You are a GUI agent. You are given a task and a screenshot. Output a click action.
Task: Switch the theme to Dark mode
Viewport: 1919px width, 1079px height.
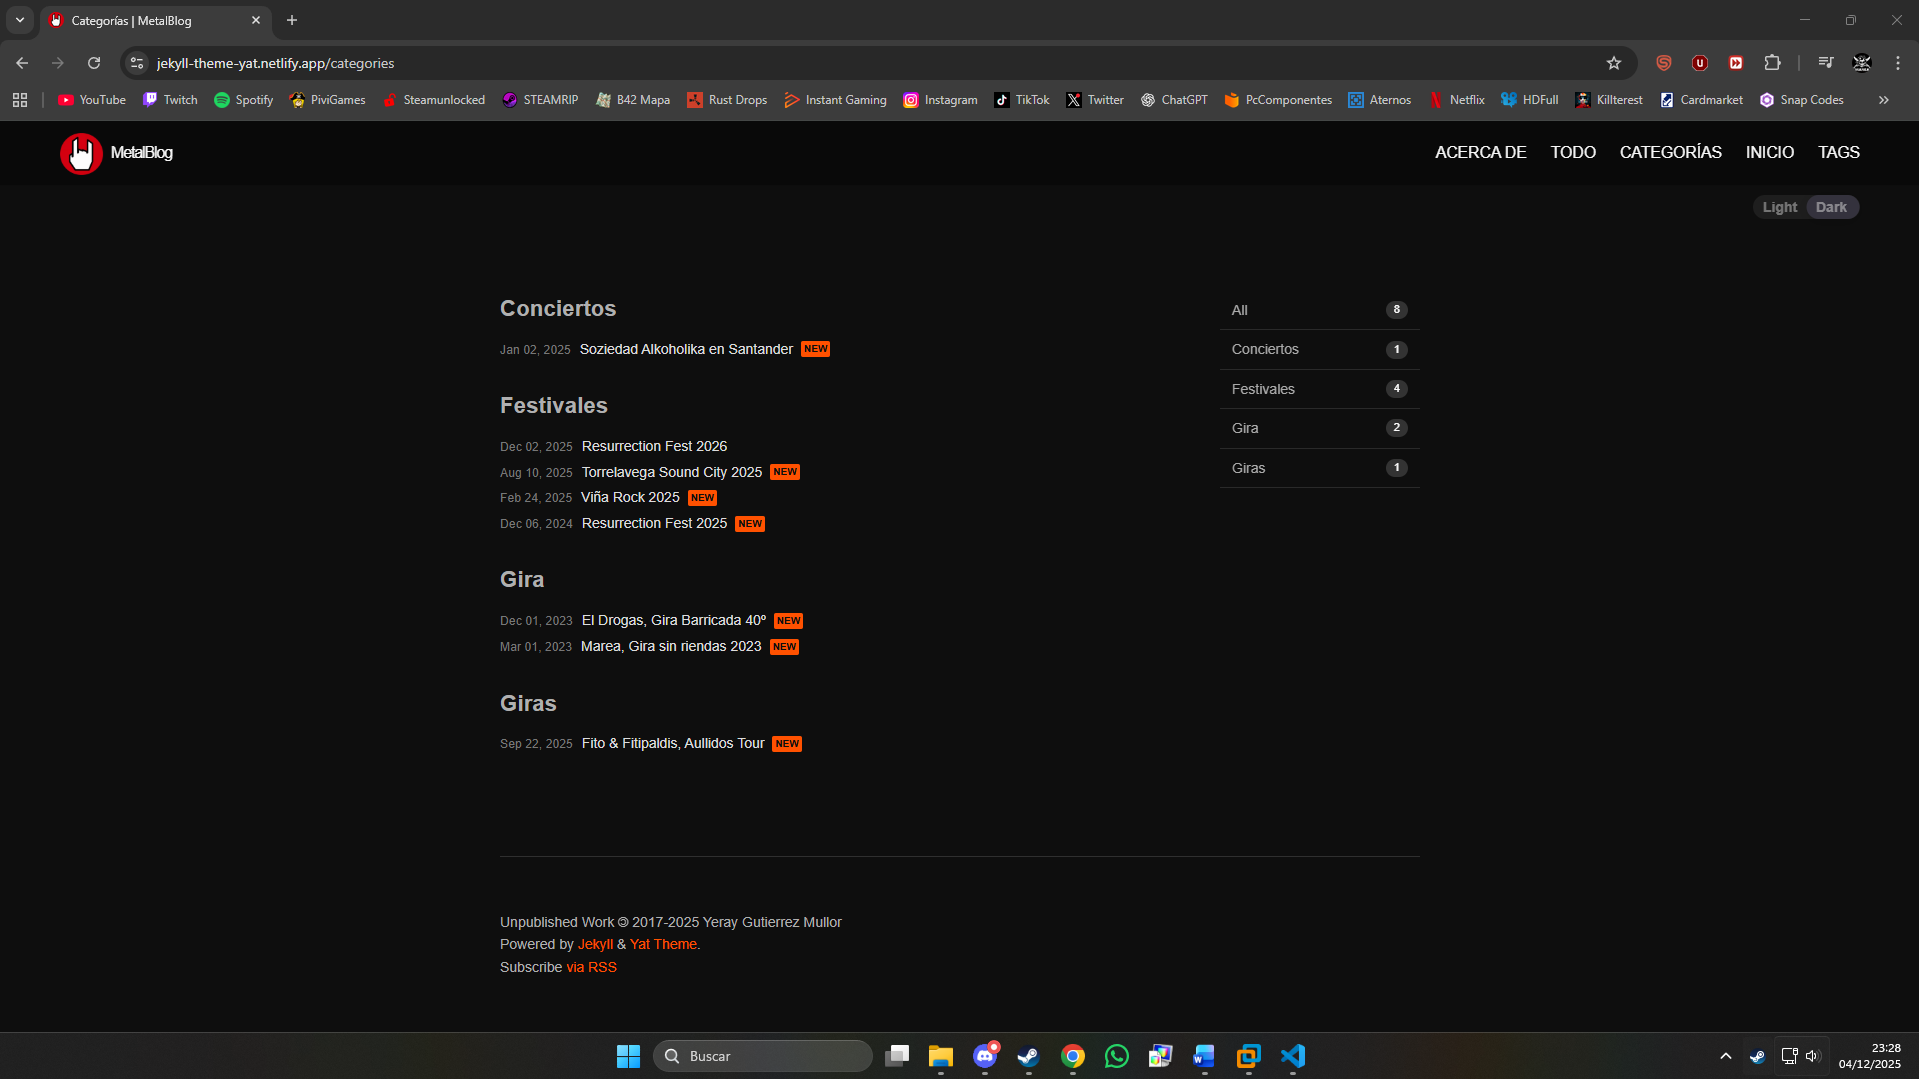point(1831,207)
